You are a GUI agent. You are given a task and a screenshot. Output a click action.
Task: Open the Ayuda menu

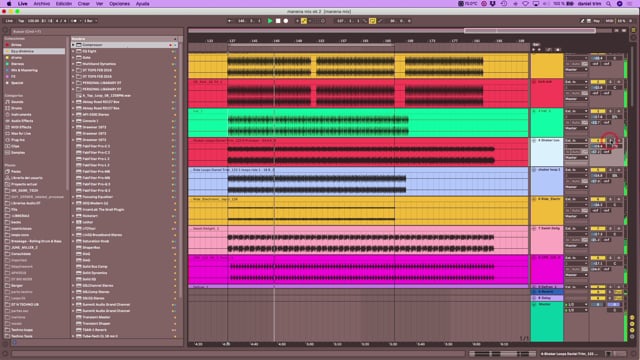pyautogui.click(x=142, y=4)
